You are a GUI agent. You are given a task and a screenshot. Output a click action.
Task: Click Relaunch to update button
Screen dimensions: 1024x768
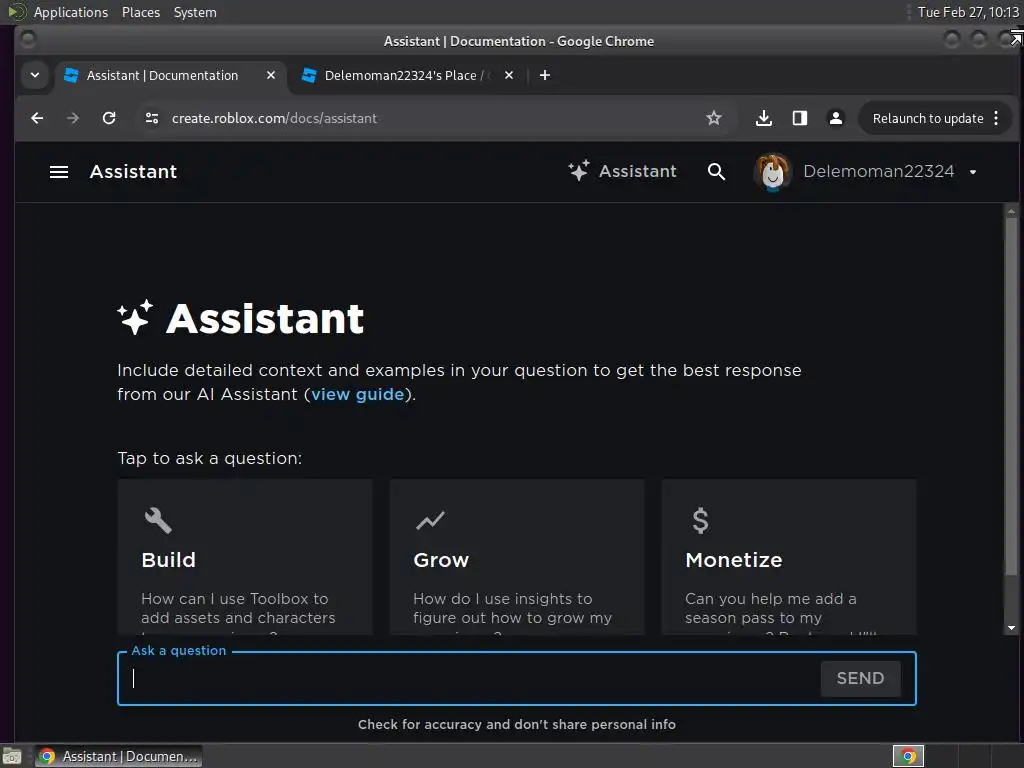tap(927, 118)
